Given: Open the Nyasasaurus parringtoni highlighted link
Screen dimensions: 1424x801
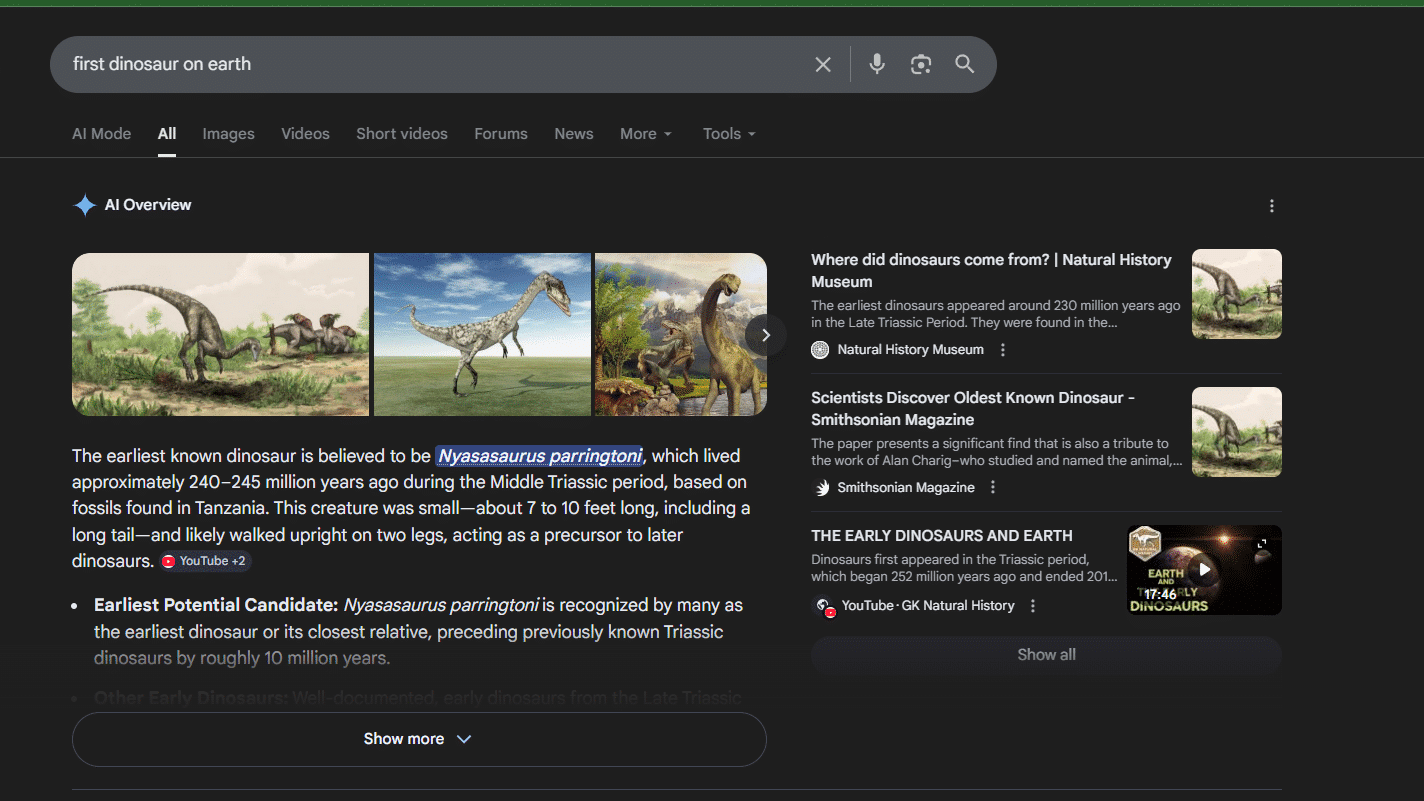Looking at the screenshot, I should [x=539, y=456].
